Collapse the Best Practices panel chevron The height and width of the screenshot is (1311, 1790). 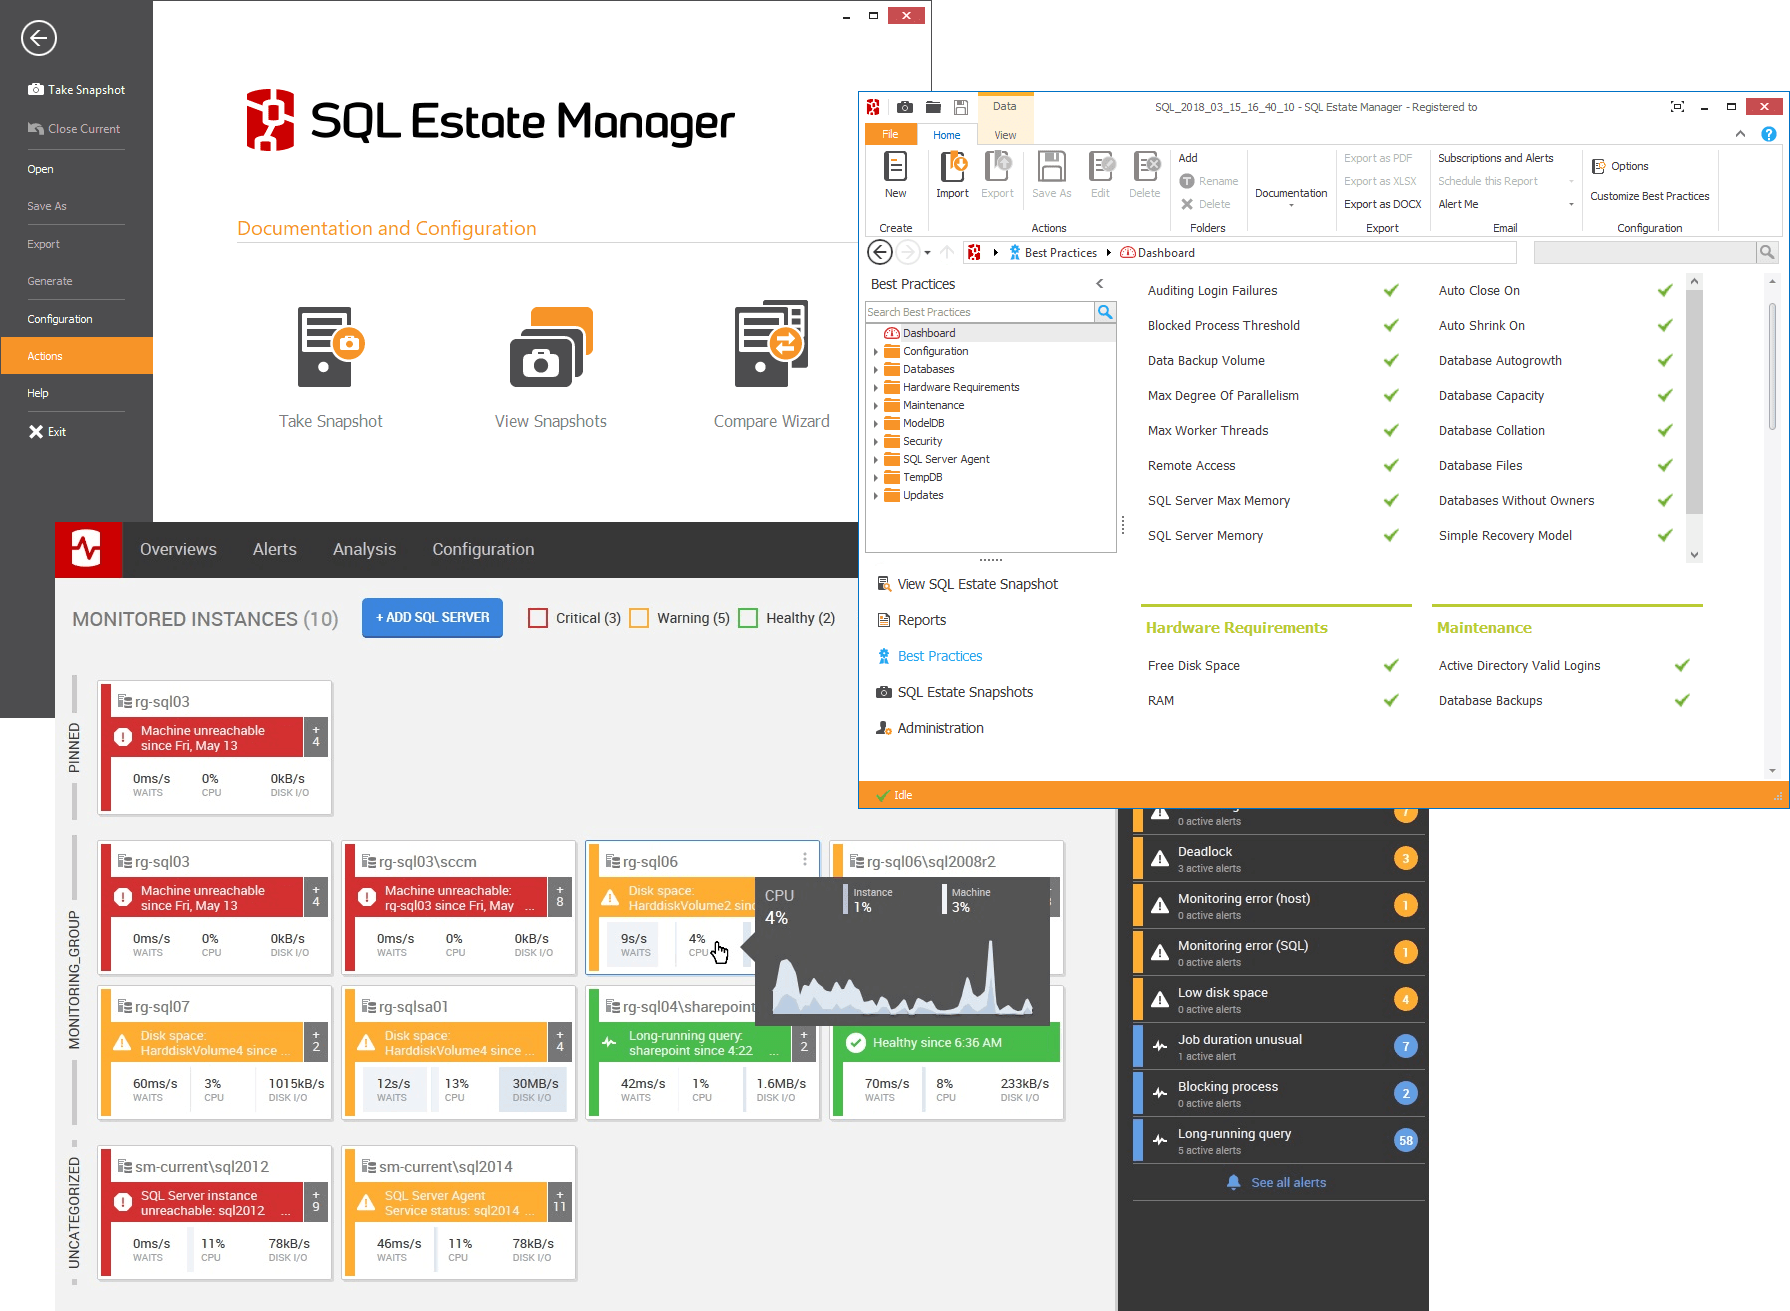coord(1100,284)
